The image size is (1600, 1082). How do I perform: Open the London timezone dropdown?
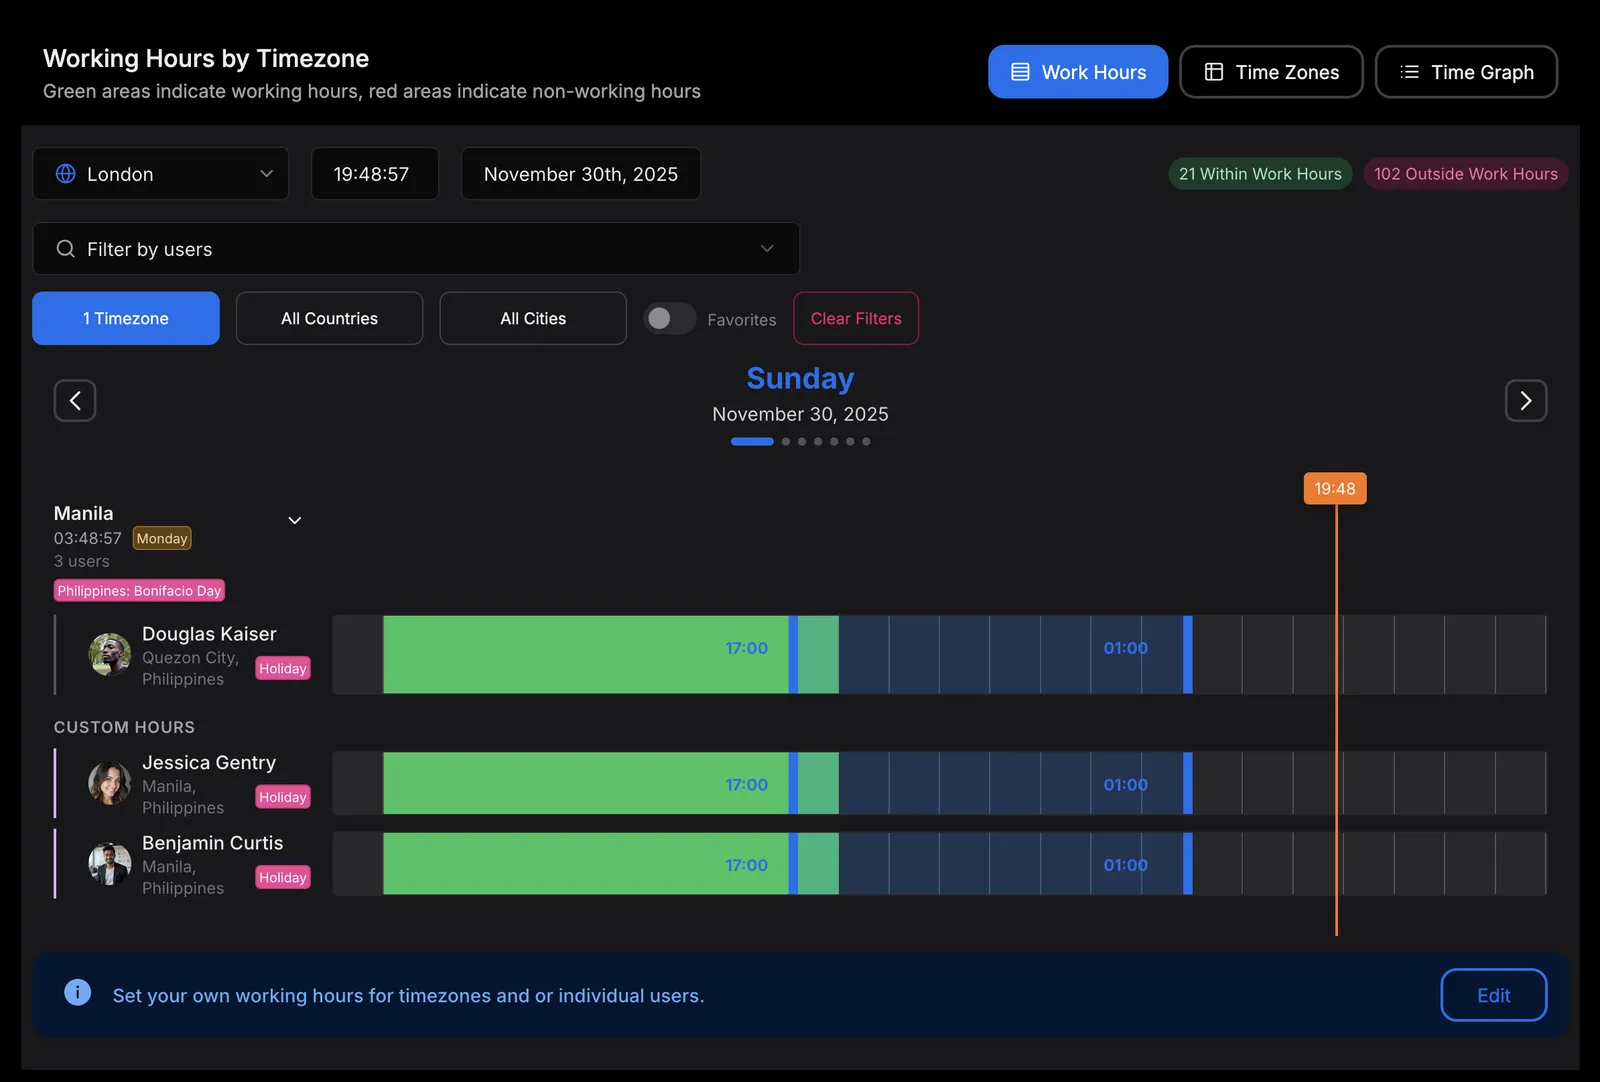(x=161, y=174)
